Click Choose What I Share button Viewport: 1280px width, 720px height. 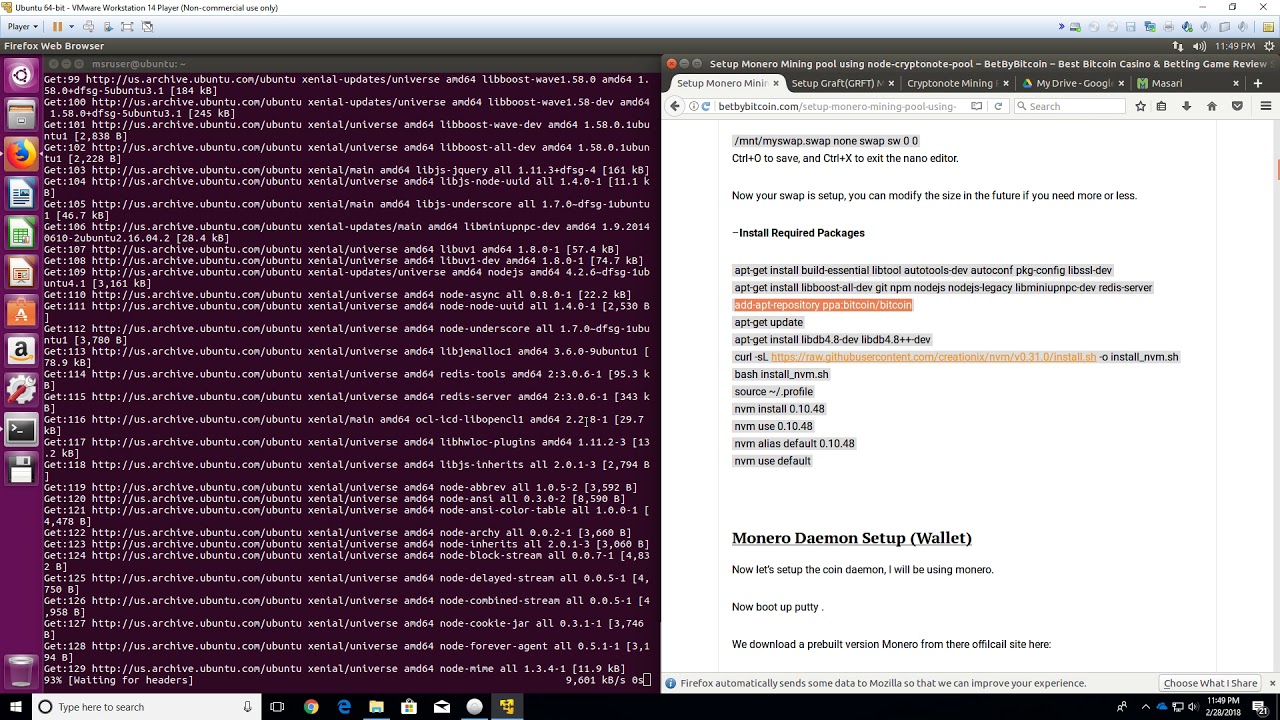pyautogui.click(x=1210, y=683)
